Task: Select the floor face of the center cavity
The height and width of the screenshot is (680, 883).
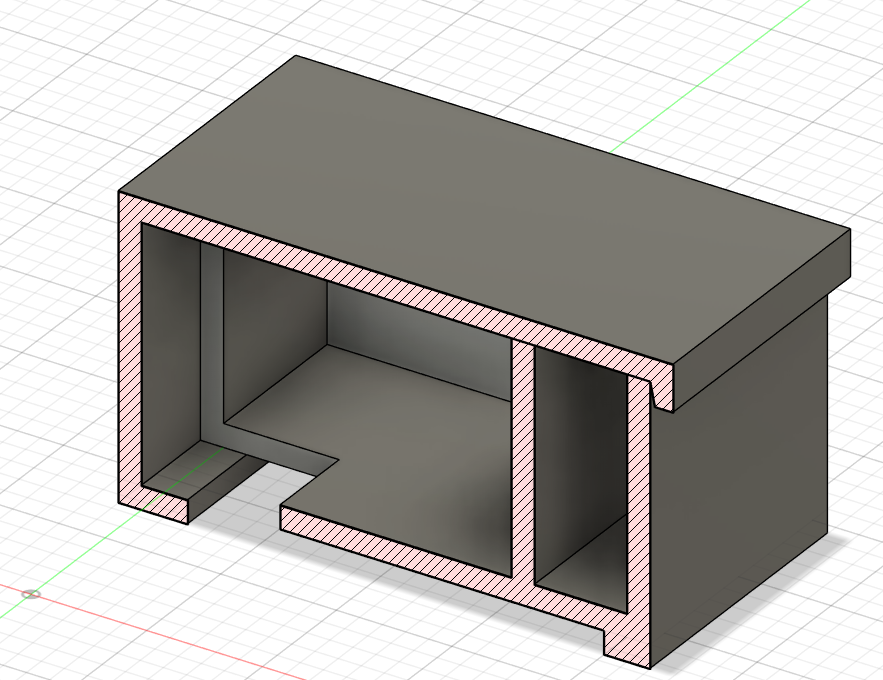Action: [405, 450]
